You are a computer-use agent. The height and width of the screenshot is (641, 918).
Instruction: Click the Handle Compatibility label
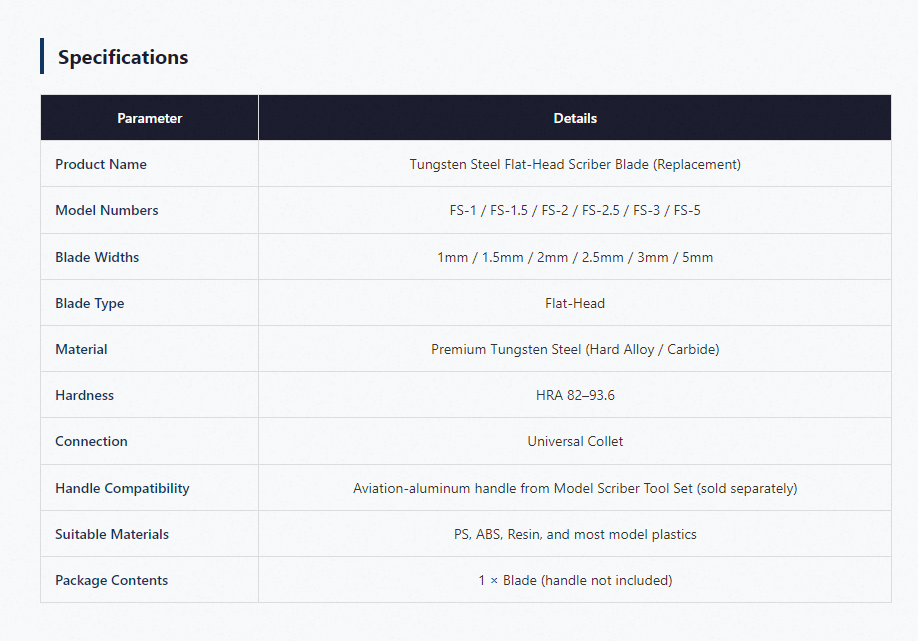[x=122, y=488]
